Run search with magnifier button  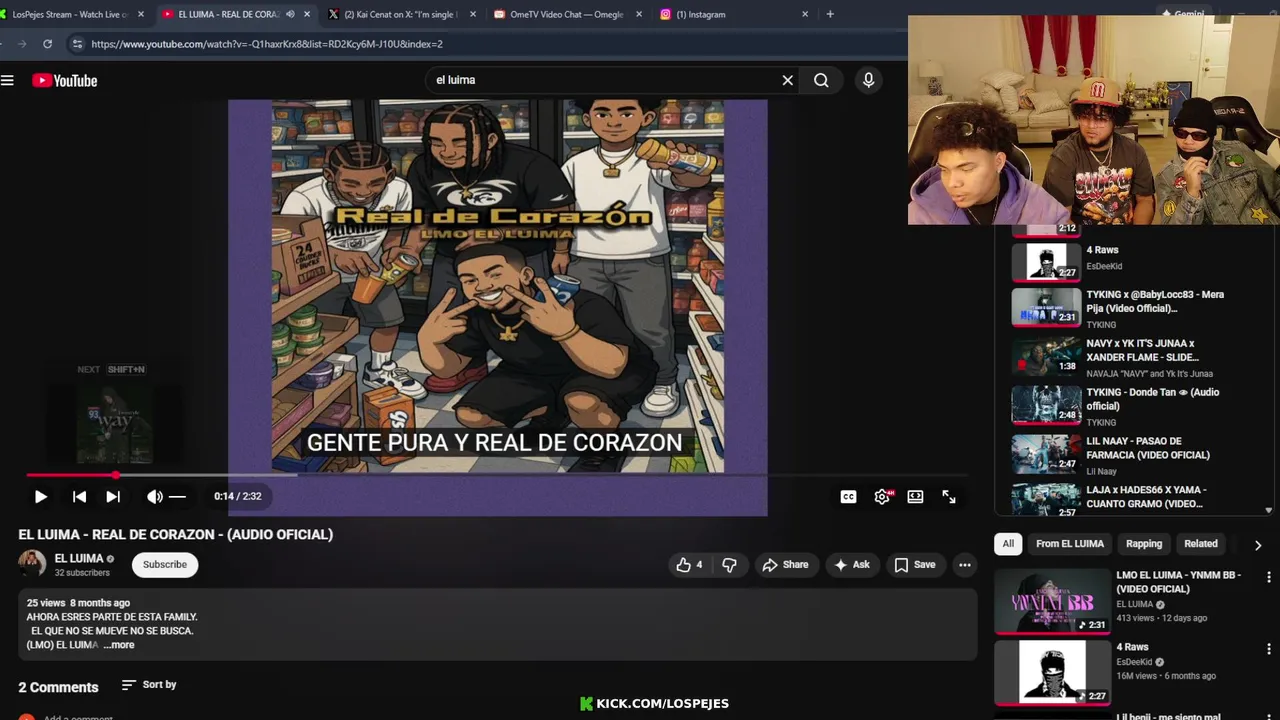point(821,80)
